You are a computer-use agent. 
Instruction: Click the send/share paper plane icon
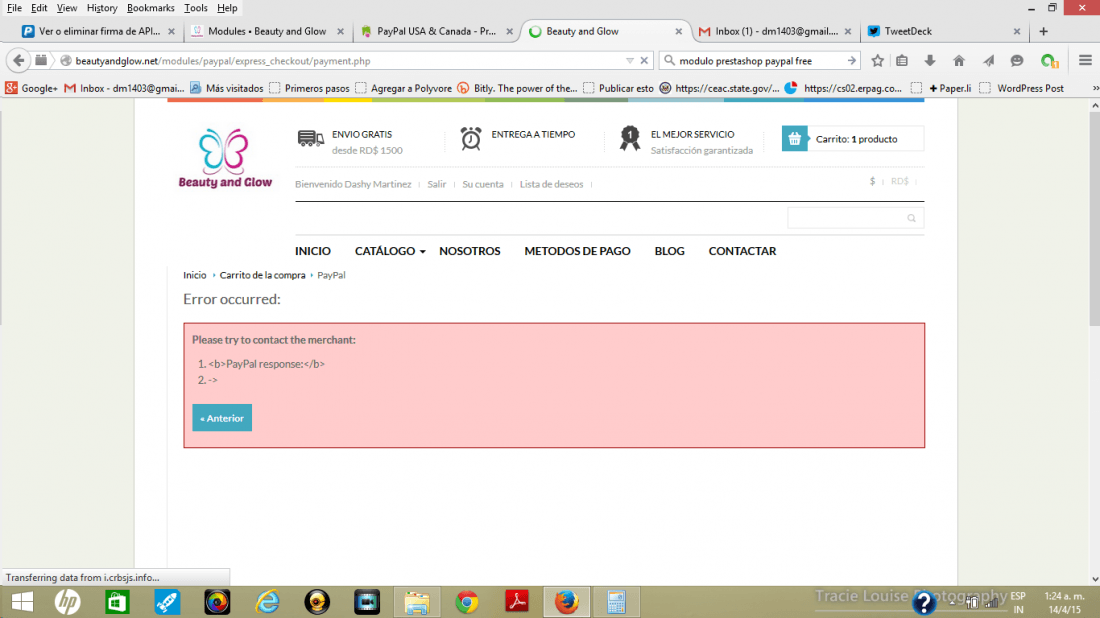988,61
